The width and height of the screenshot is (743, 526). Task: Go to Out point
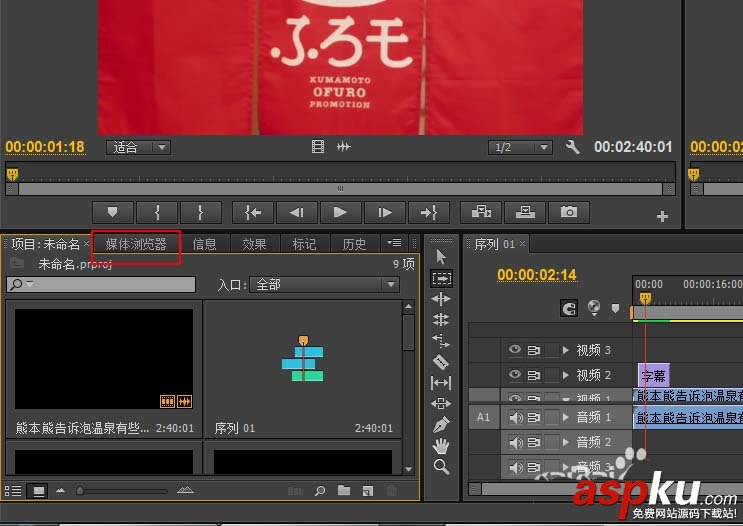[x=428, y=212]
